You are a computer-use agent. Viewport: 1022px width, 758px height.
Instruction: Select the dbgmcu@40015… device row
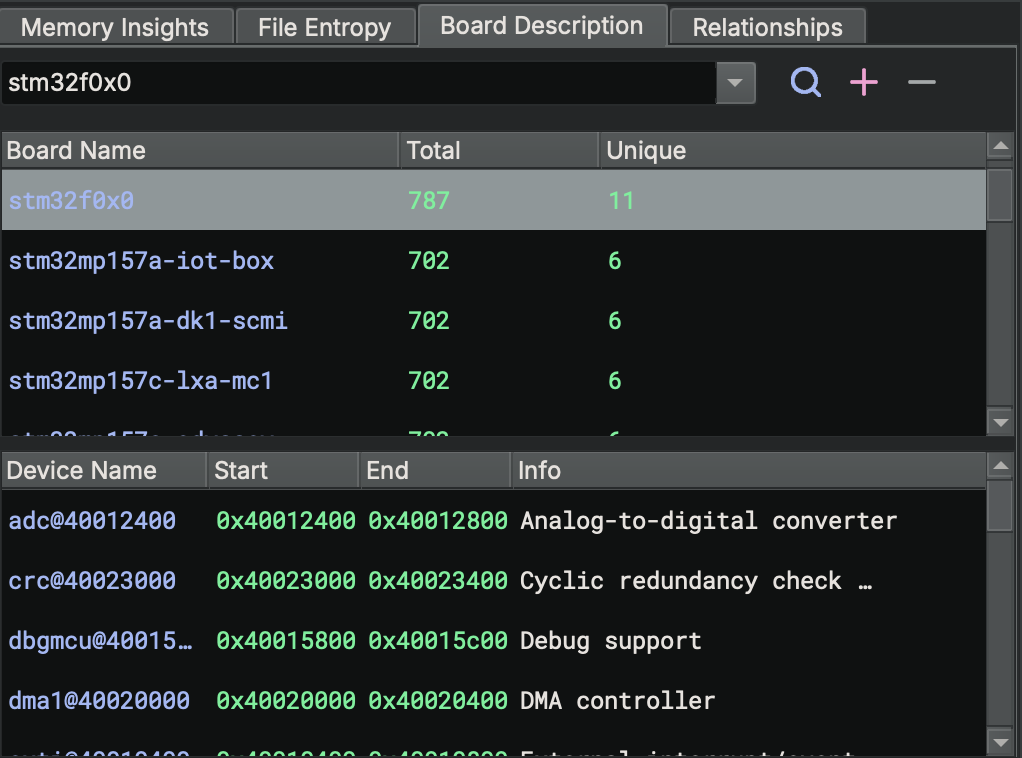[x=493, y=641]
